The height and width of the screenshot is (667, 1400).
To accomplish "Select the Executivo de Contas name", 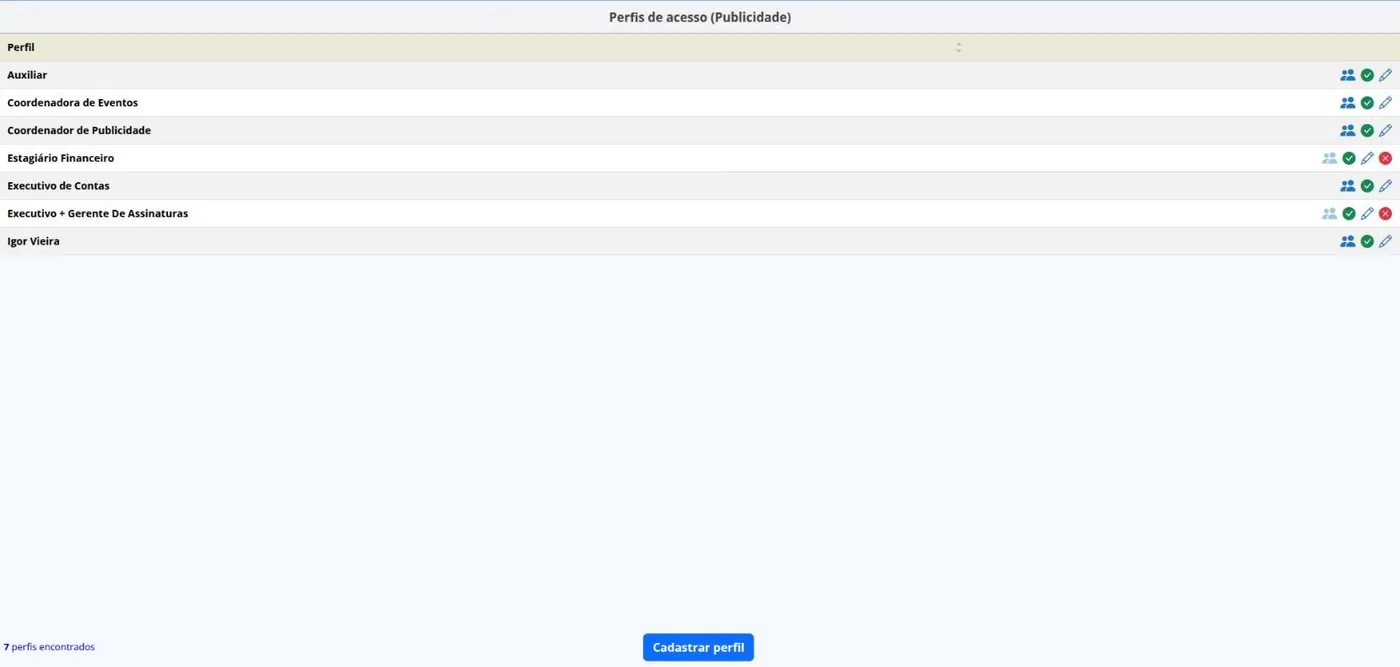I will pyautogui.click(x=58, y=186).
